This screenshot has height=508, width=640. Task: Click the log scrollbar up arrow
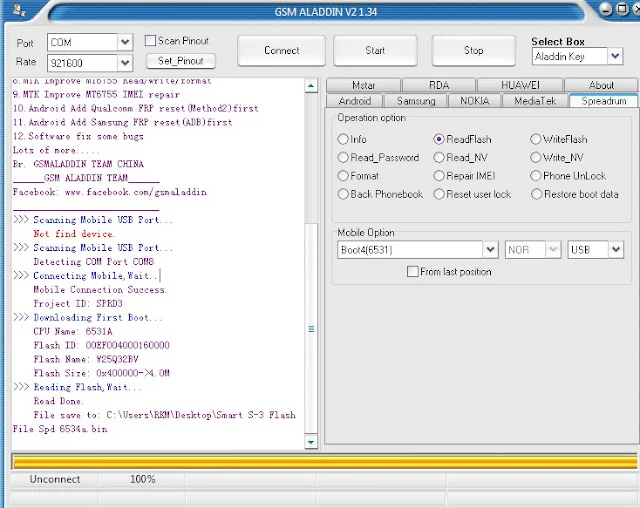pos(311,86)
